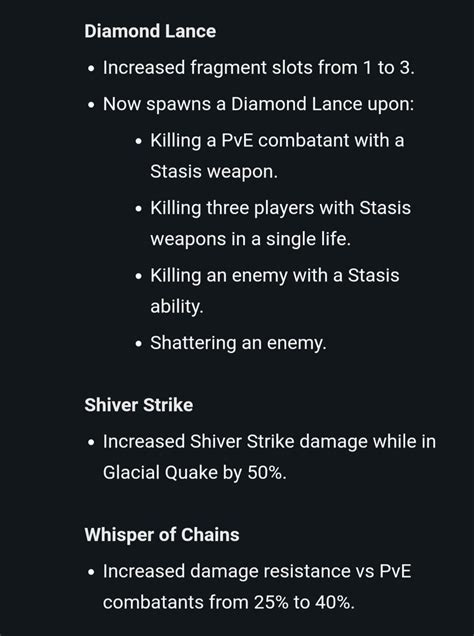Viewport: 474px width, 636px height.
Task: Click 'Glacial Quake by 50%.' text
Action: click(195, 473)
